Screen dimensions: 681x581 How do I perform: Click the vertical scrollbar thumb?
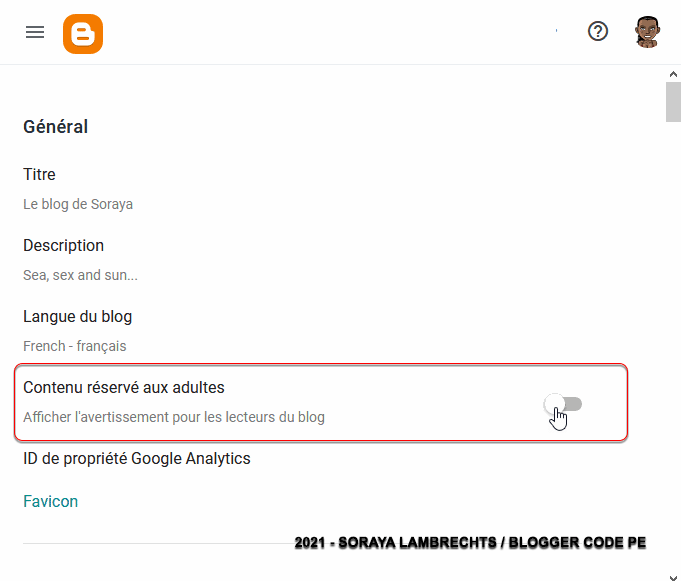[x=673, y=103]
